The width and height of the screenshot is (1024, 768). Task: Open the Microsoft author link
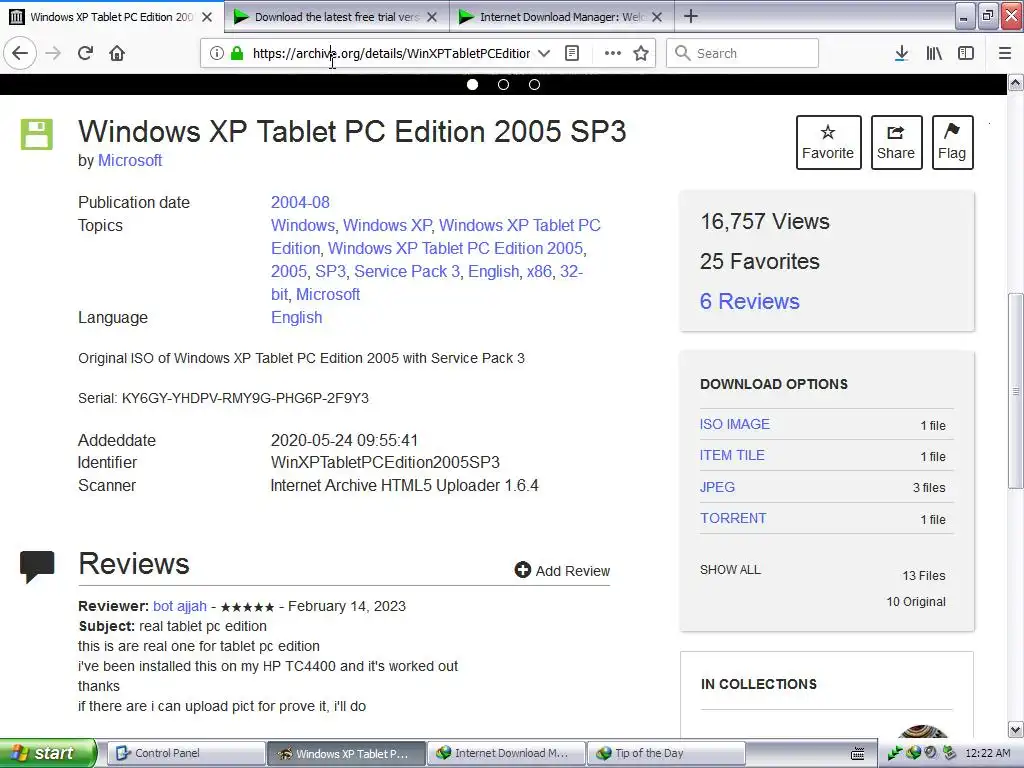[x=130, y=161]
